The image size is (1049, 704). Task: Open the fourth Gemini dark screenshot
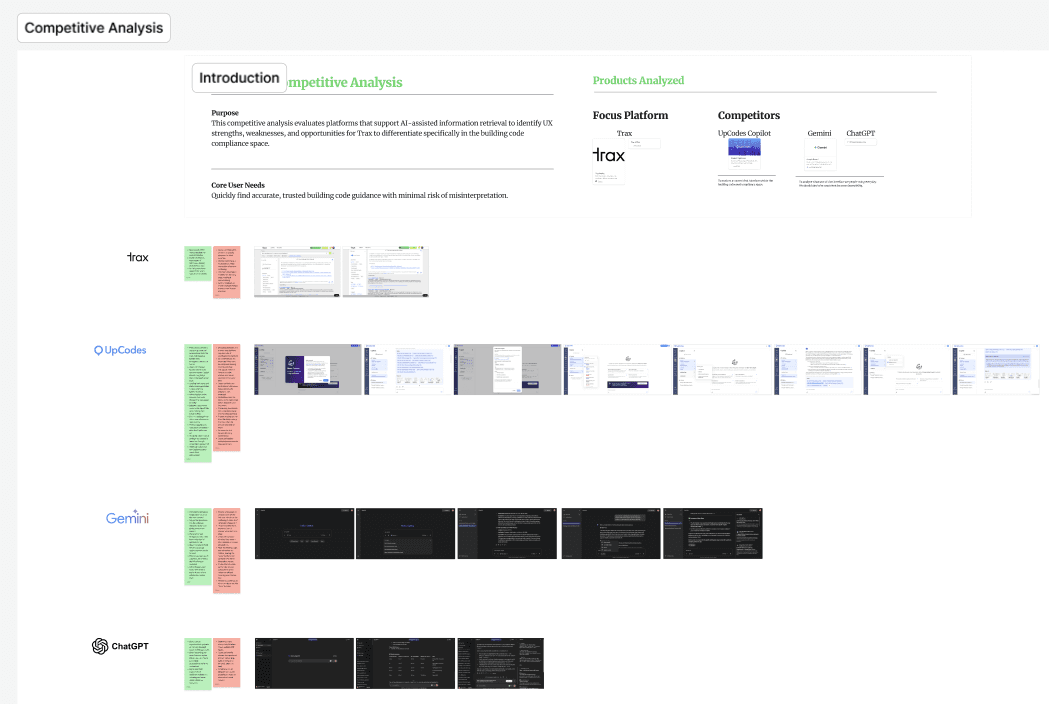click(611, 533)
